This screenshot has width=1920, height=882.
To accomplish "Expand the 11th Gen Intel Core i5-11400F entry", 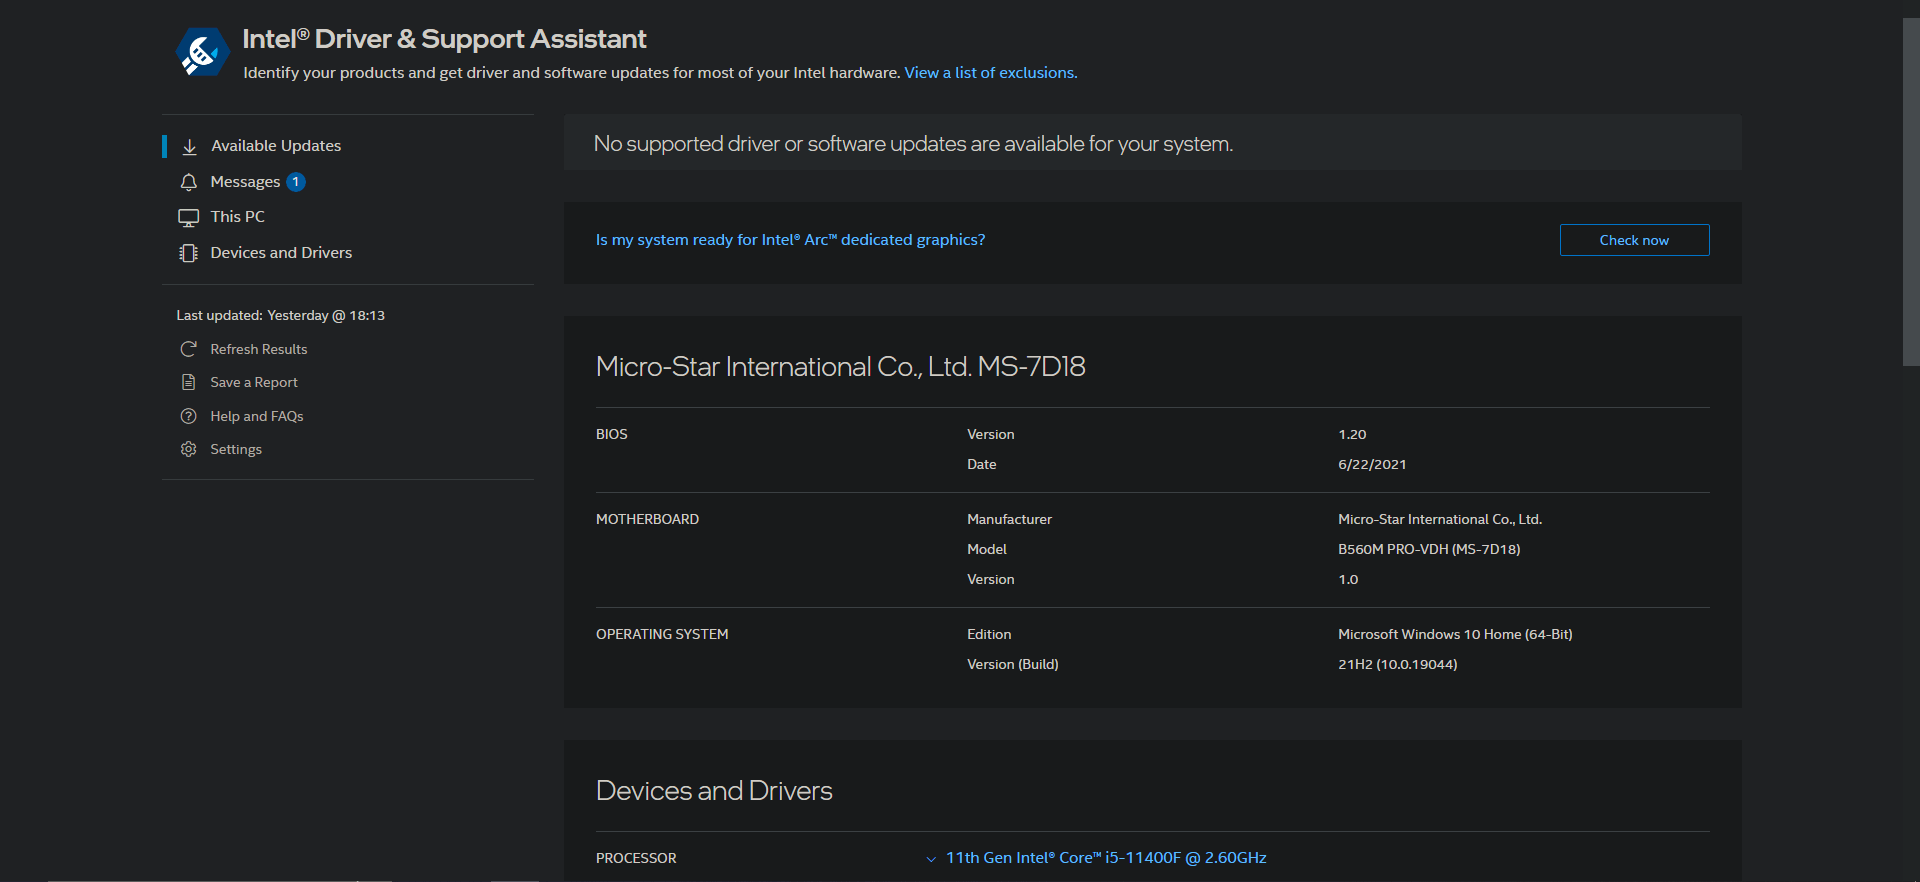I will (x=1106, y=858).
